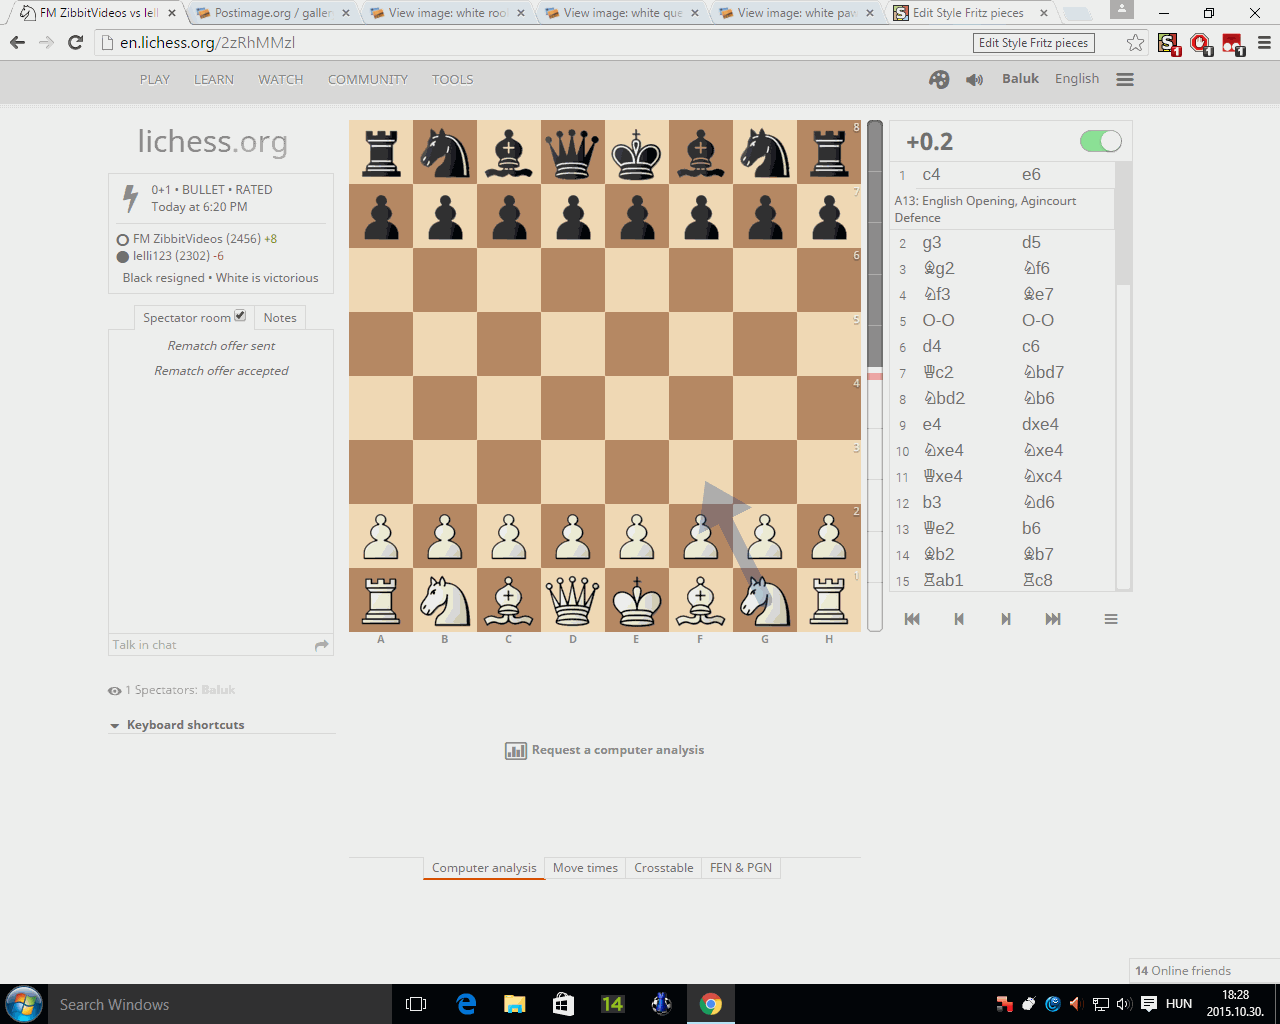The height and width of the screenshot is (1024, 1280).
Task: Reload the lichess page
Action: [75, 43]
